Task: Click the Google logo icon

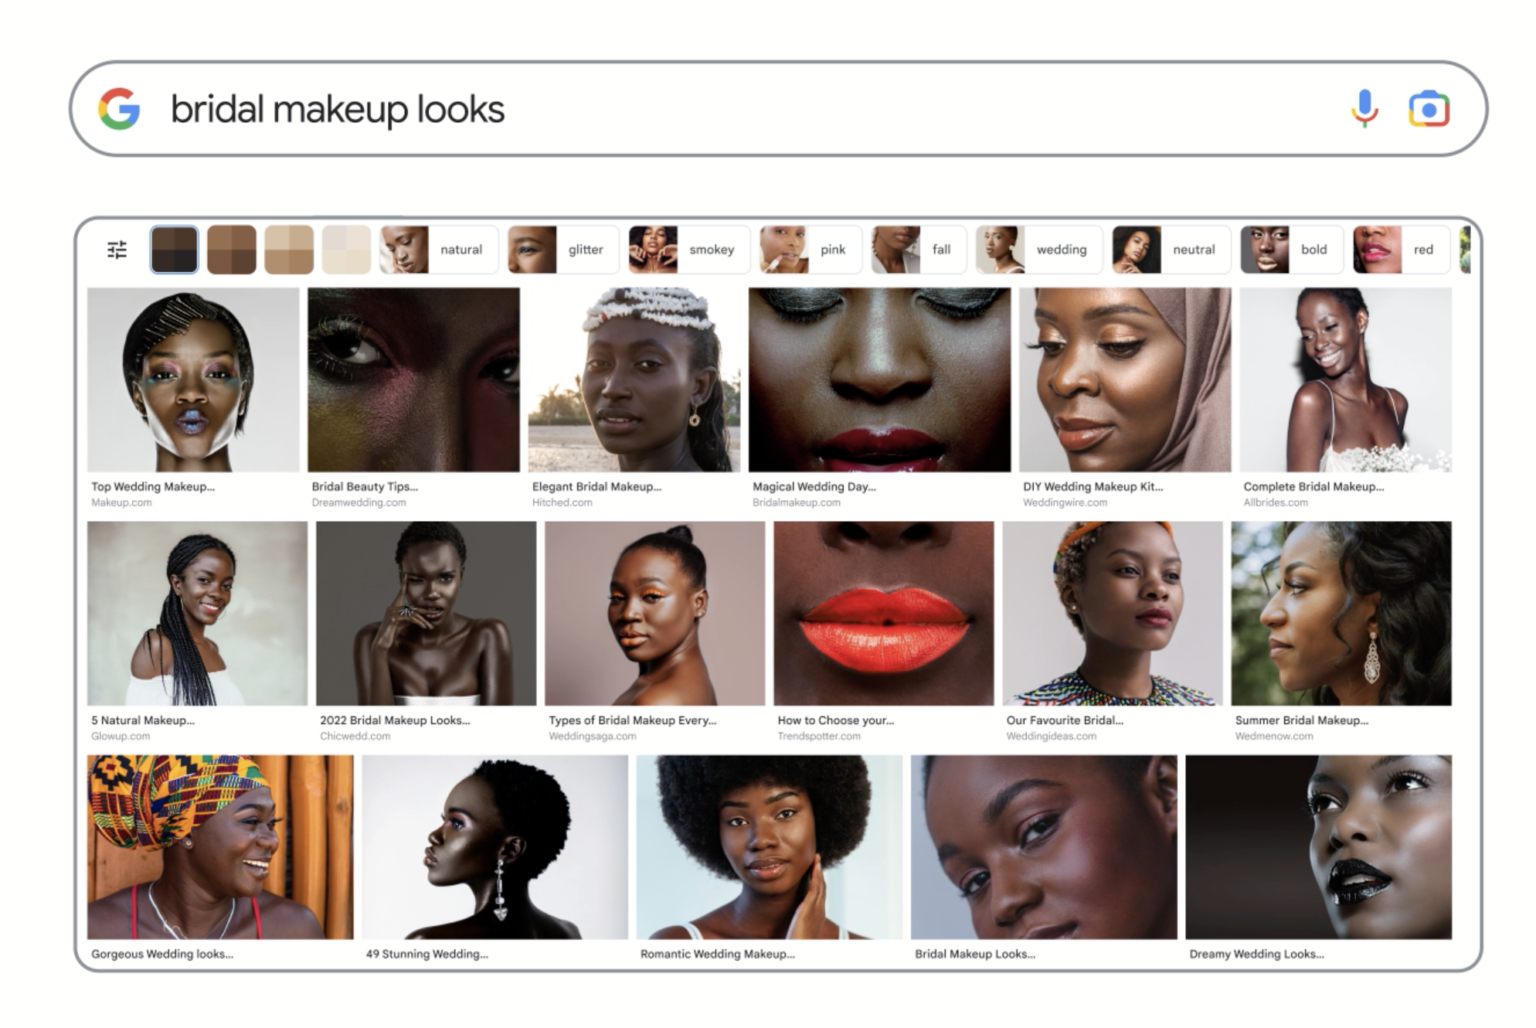Action: tap(119, 109)
